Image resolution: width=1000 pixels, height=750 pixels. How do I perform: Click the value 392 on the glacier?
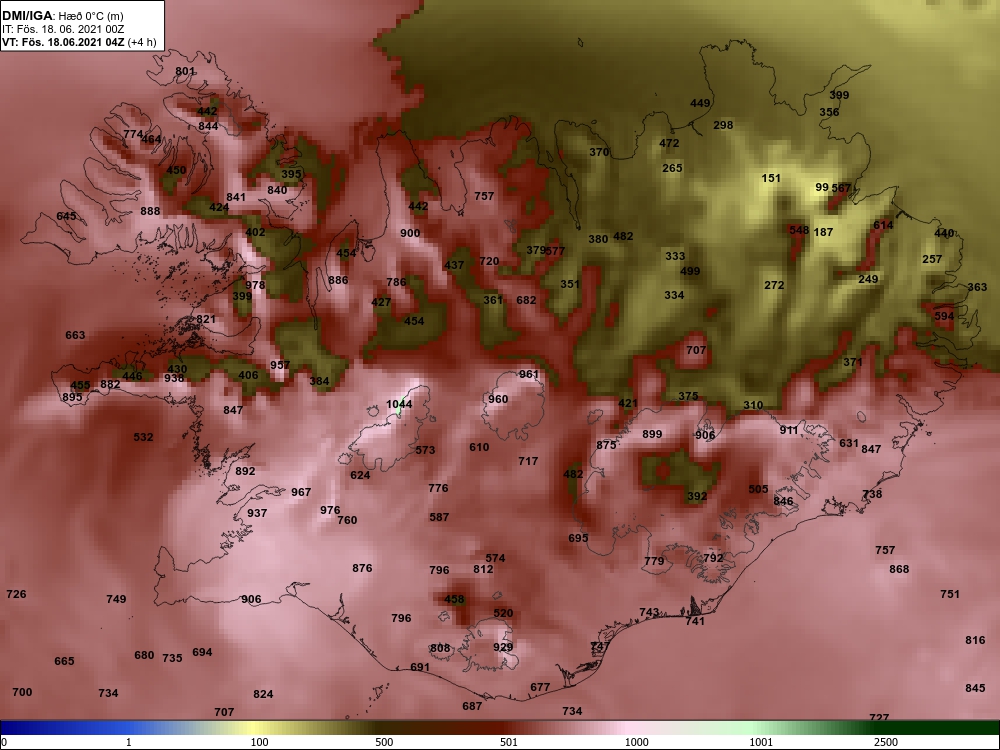tap(697, 496)
